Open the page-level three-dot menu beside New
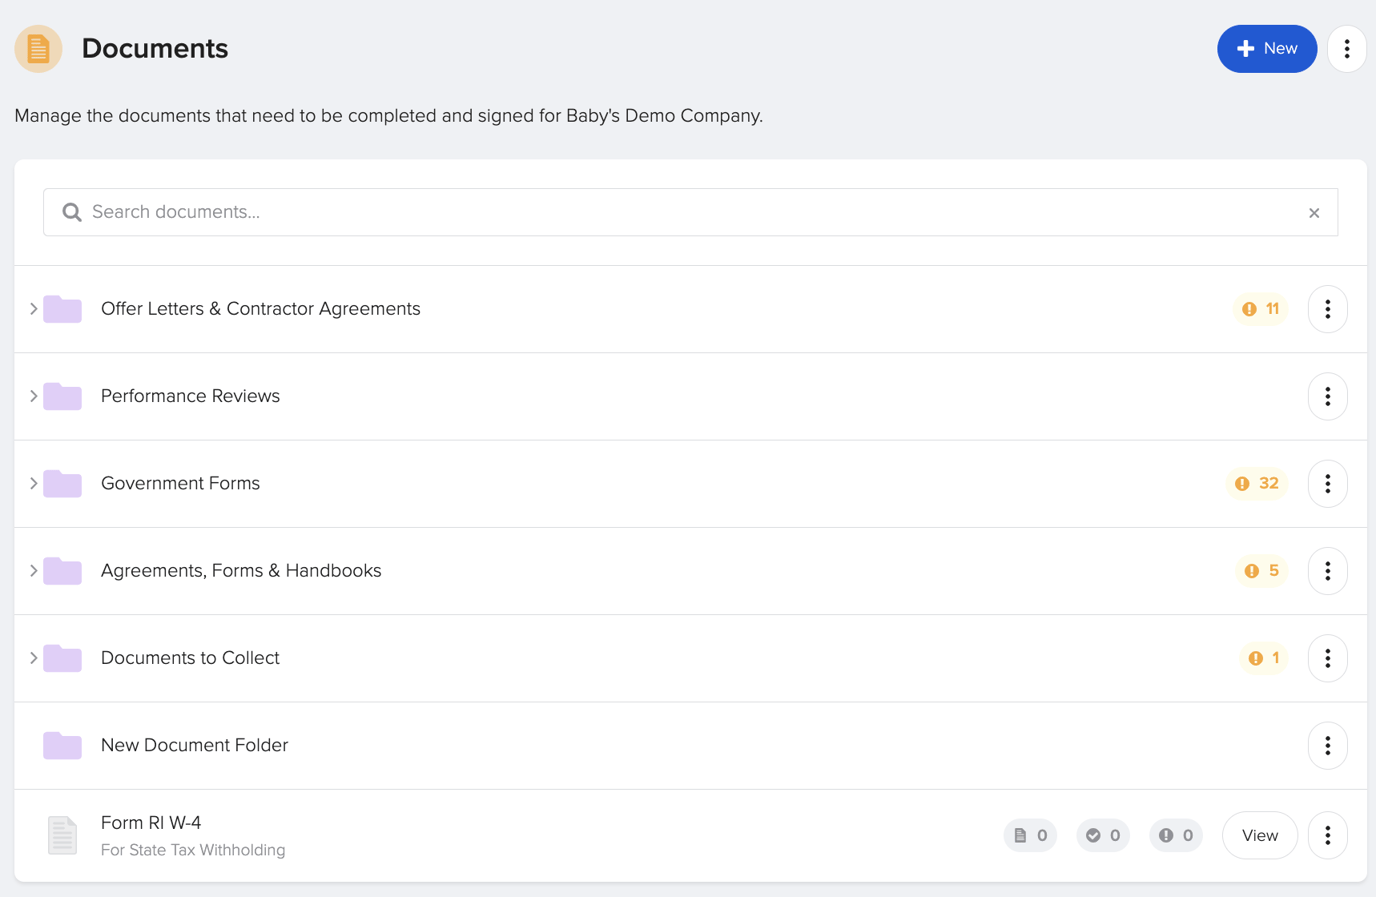The image size is (1376, 897). tap(1346, 49)
